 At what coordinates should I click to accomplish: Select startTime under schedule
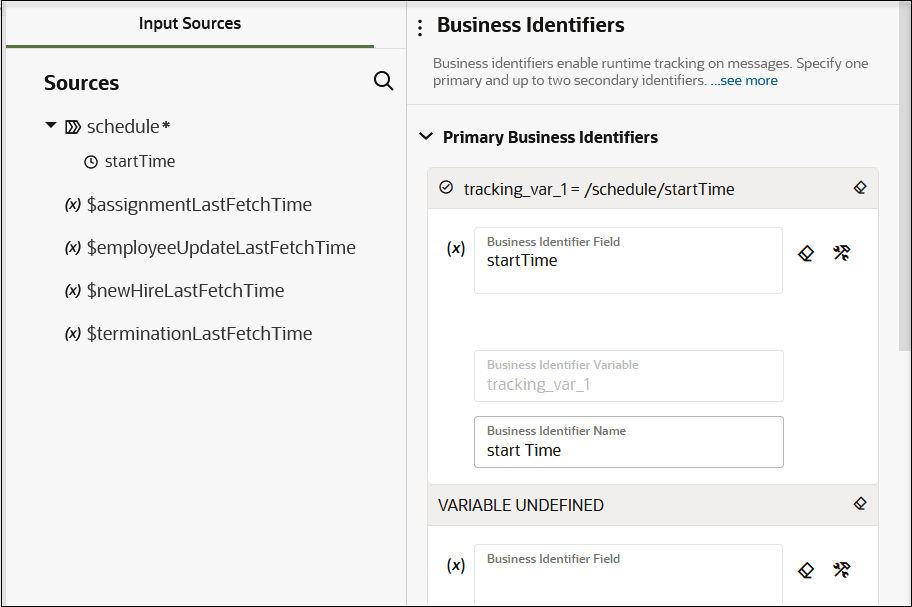click(139, 161)
